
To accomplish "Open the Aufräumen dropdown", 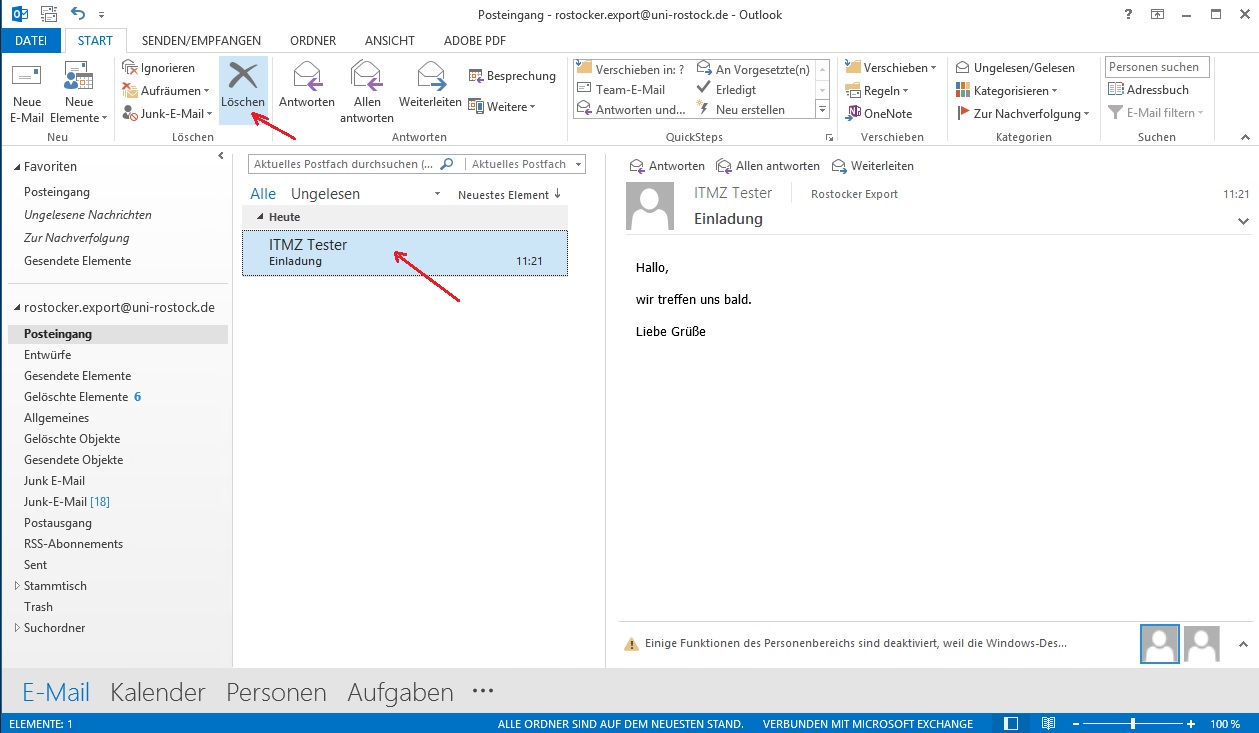I will (167, 91).
